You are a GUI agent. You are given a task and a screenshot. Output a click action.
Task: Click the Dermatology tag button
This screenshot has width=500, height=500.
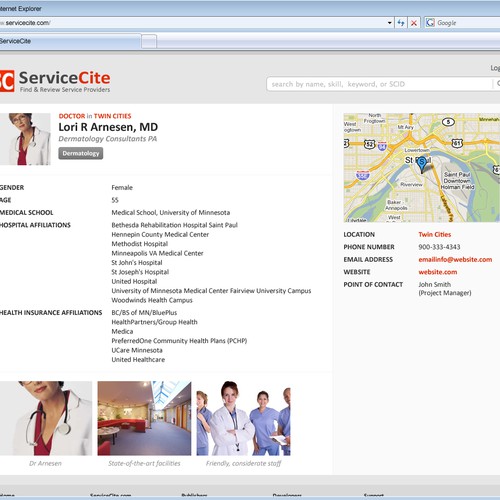pyautogui.click(x=81, y=153)
